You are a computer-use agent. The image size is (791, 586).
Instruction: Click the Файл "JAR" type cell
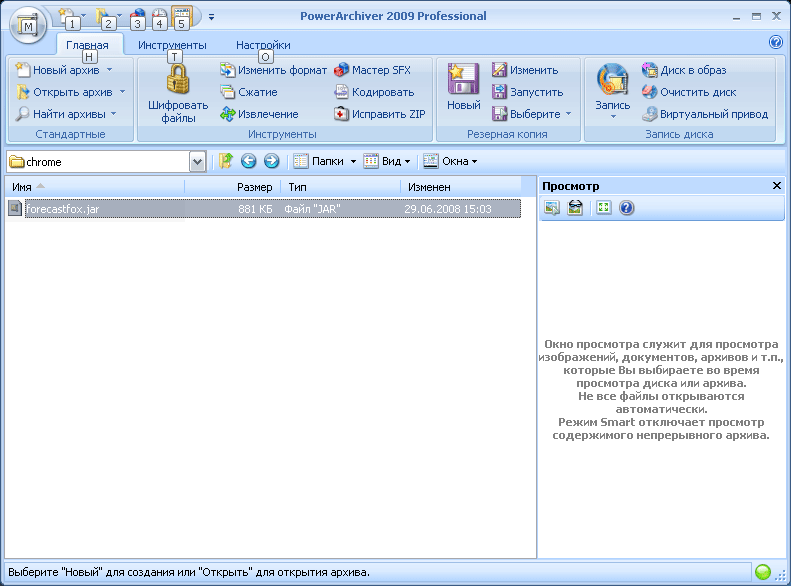click(x=312, y=209)
